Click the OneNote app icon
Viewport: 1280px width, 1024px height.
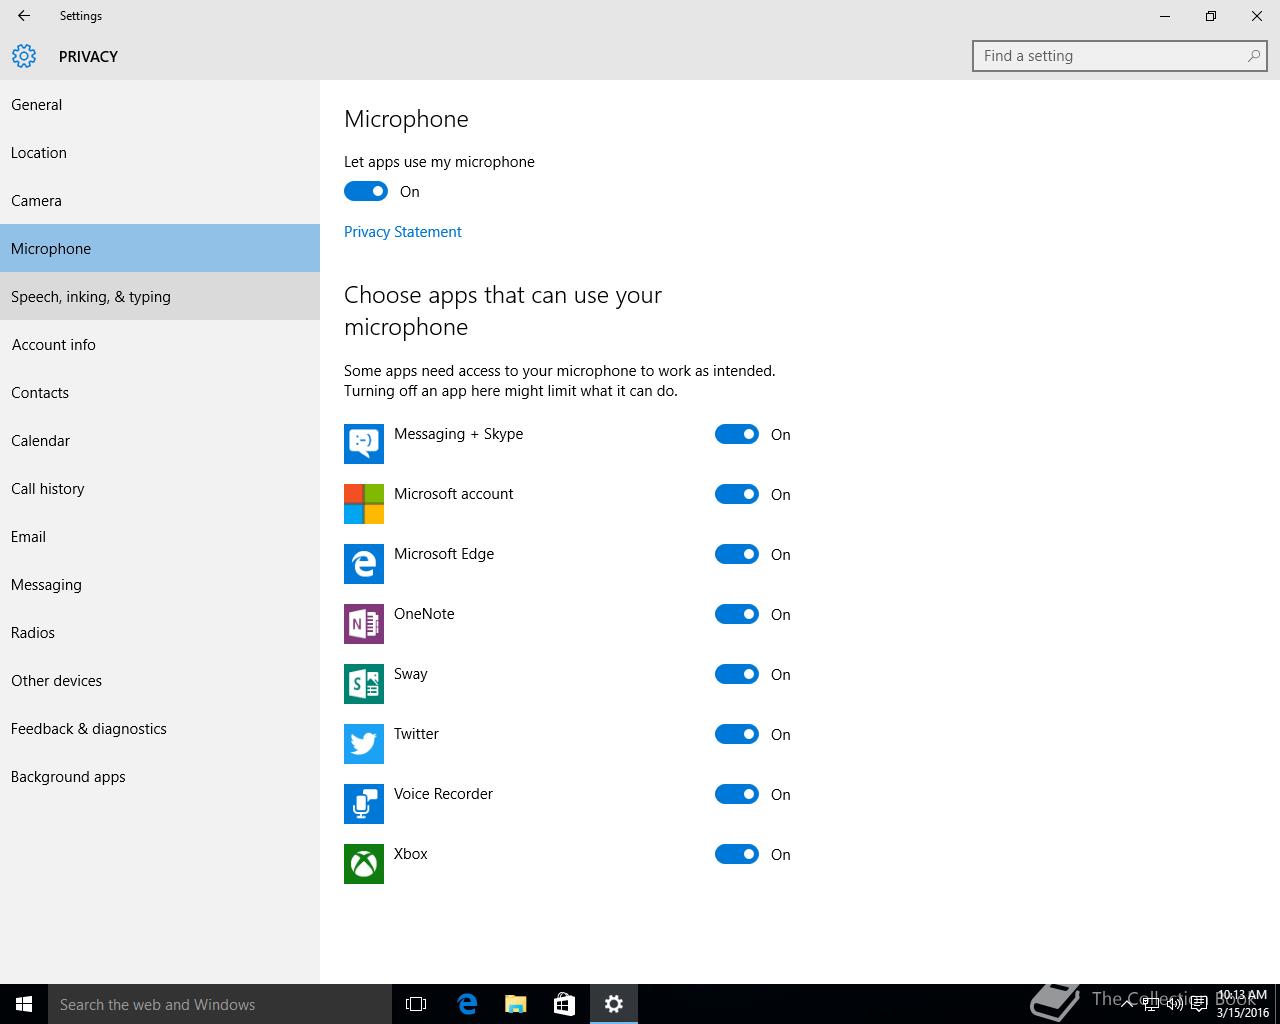(364, 624)
